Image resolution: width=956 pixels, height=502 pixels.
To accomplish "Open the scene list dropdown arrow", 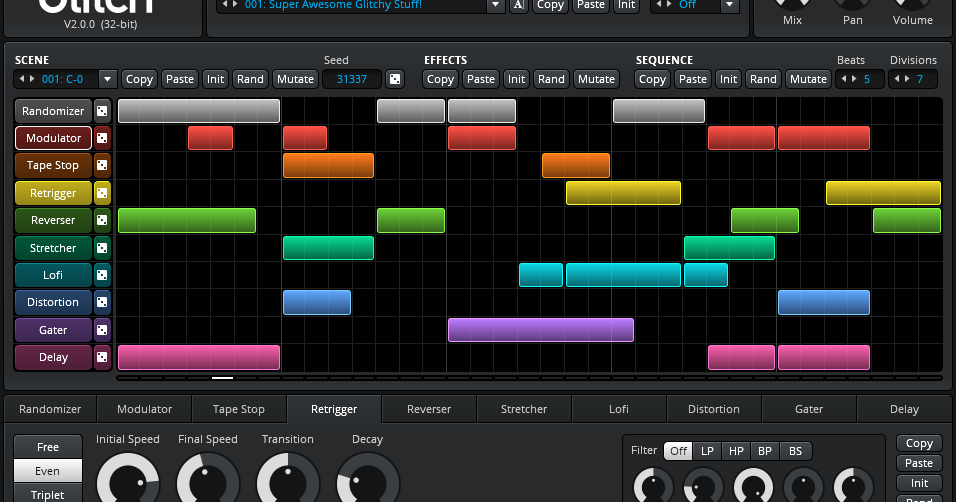I will [107, 79].
